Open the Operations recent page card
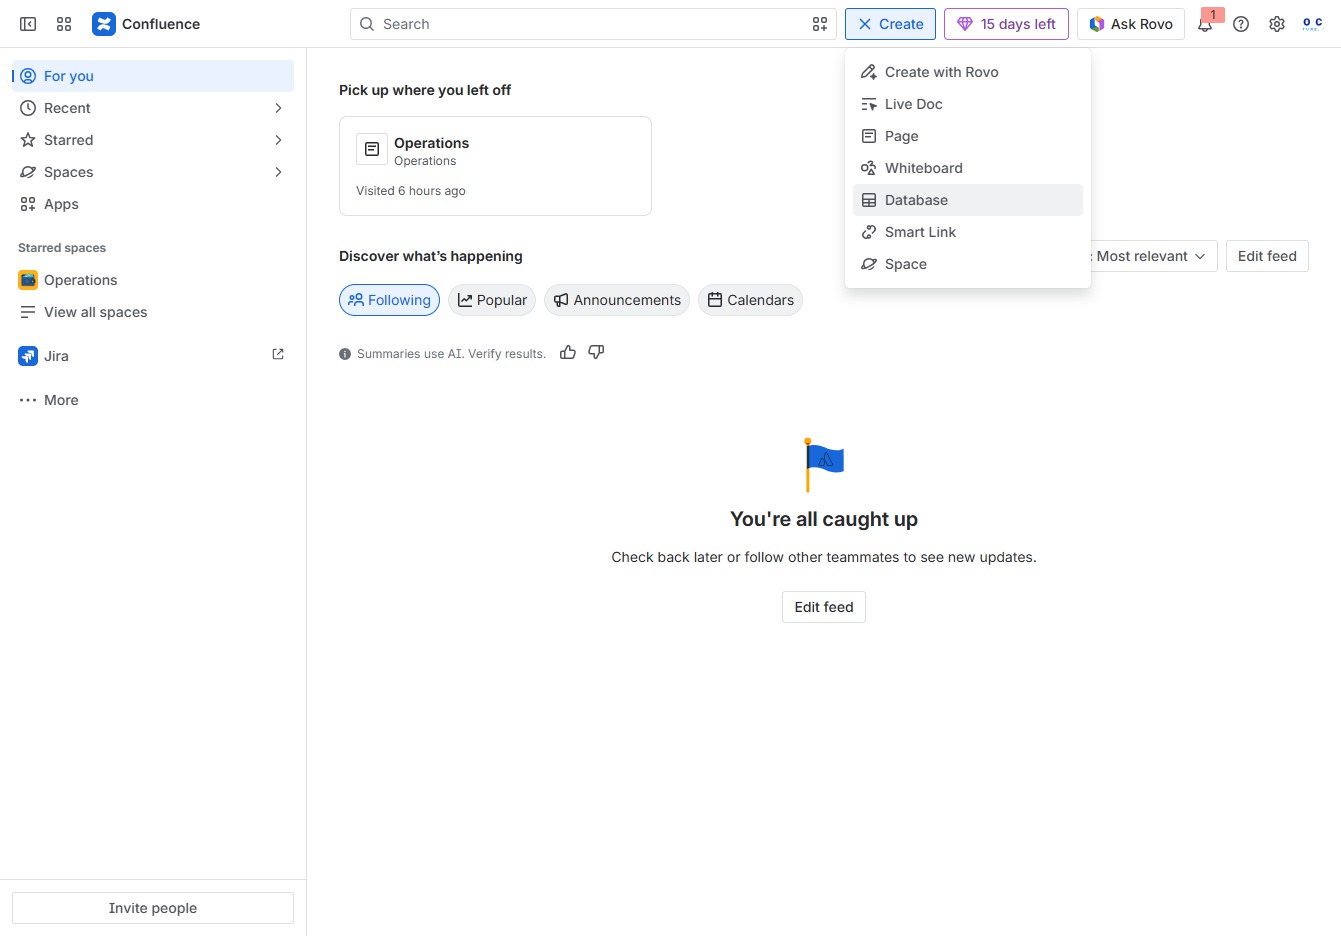The height and width of the screenshot is (936, 1341). 495,166
